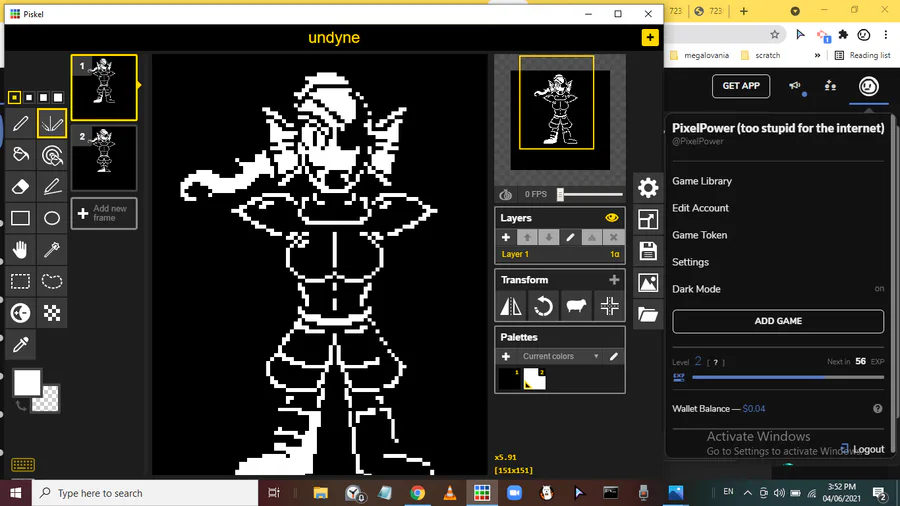Click the Align to center transform icon
Screen dimensions: 900x506
tap(609, 306)
